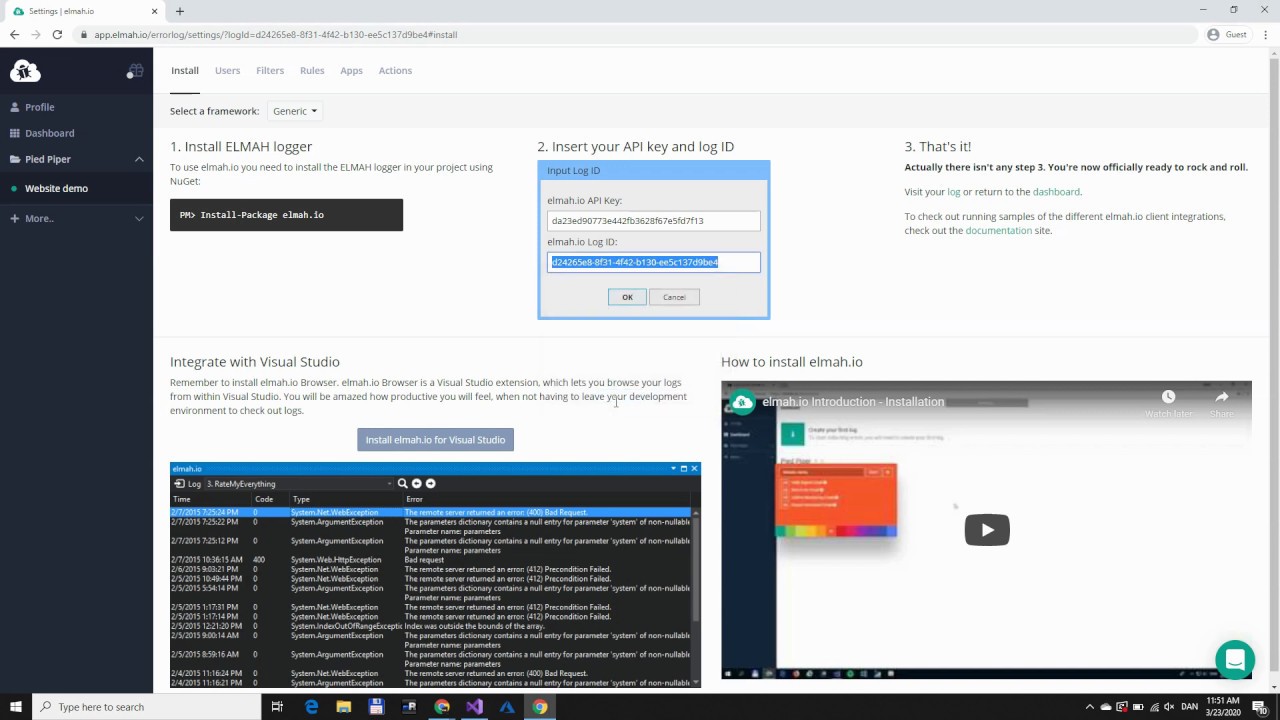
Task: Open the gift icon in sidebar header
Action: tap(135, 71)
